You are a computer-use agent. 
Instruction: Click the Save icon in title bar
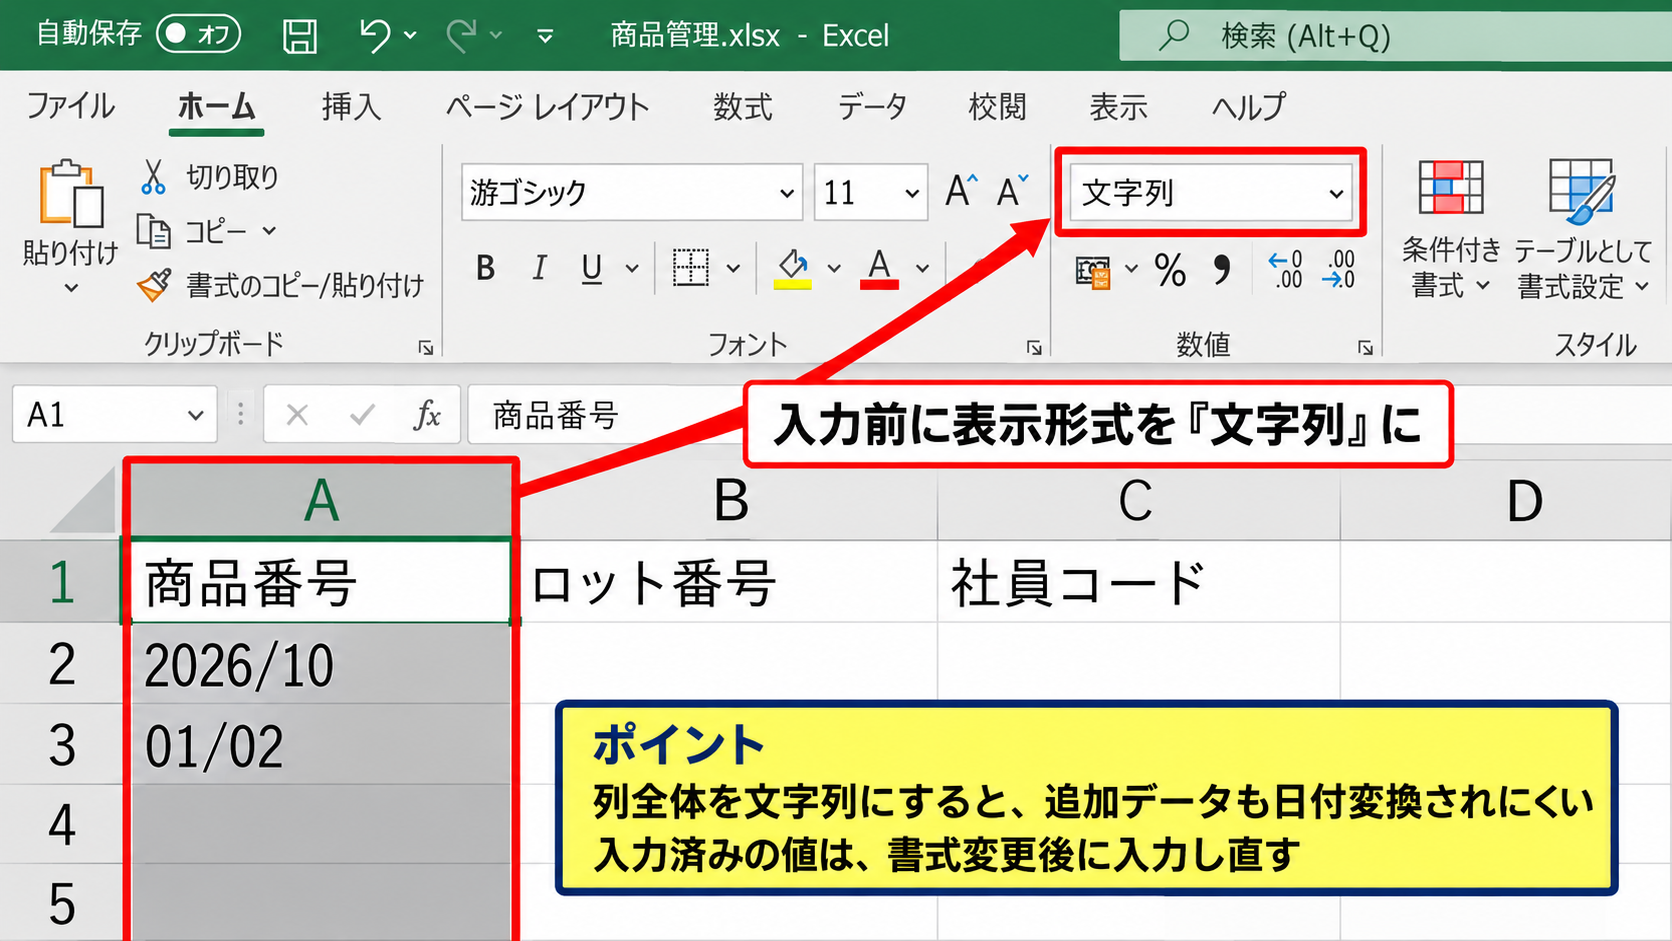point(300,36)
